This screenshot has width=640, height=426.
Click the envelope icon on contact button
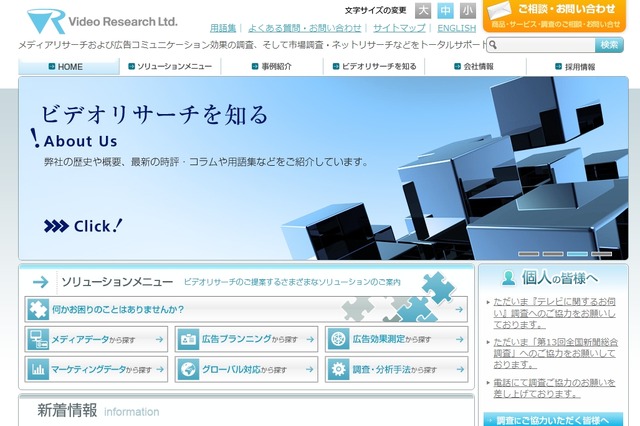[499, 10]
